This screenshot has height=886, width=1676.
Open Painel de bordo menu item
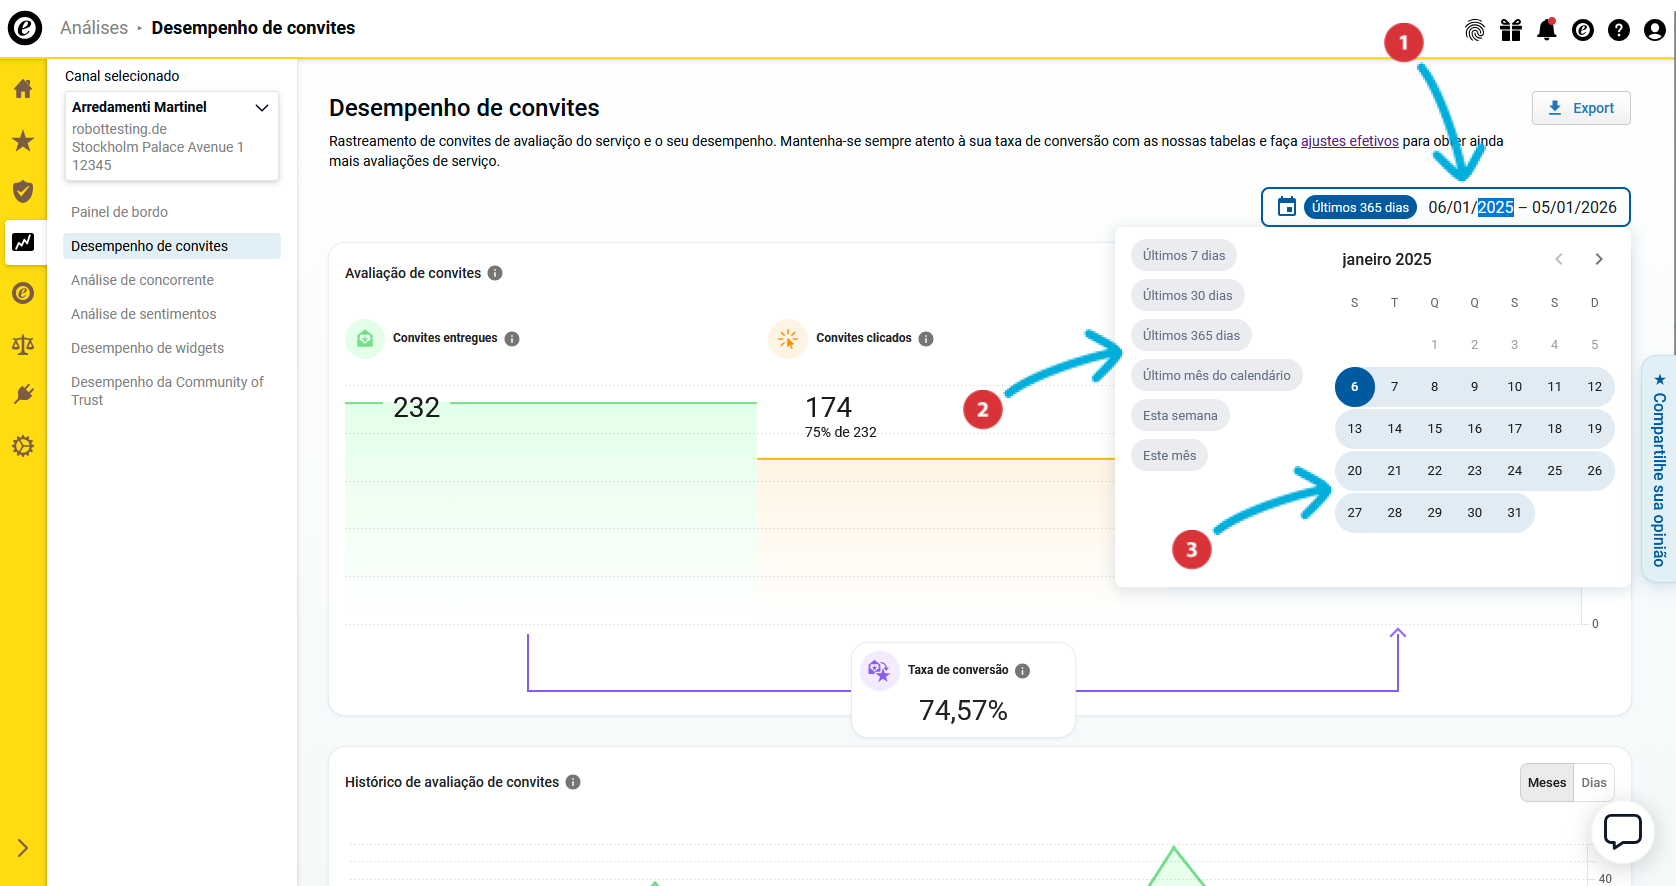pyautogui.click(x=119, y=212)
